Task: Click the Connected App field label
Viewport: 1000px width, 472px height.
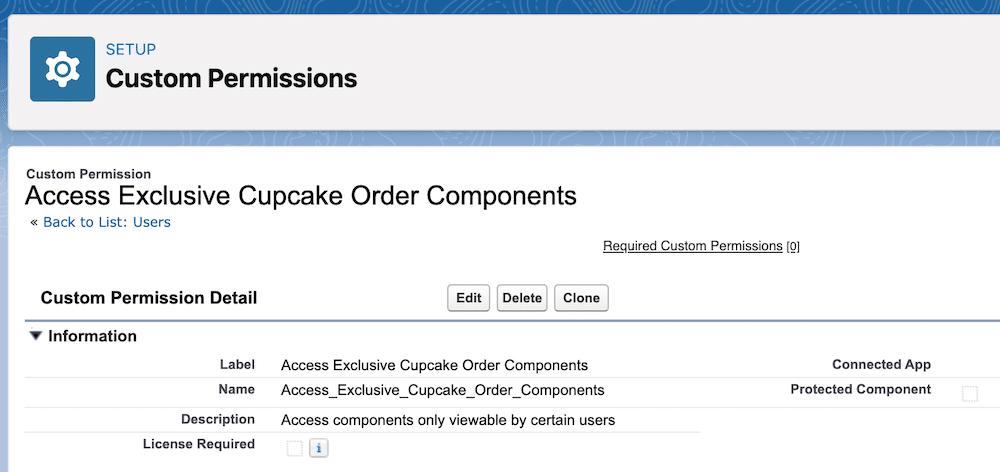Action: pos(881,365)
